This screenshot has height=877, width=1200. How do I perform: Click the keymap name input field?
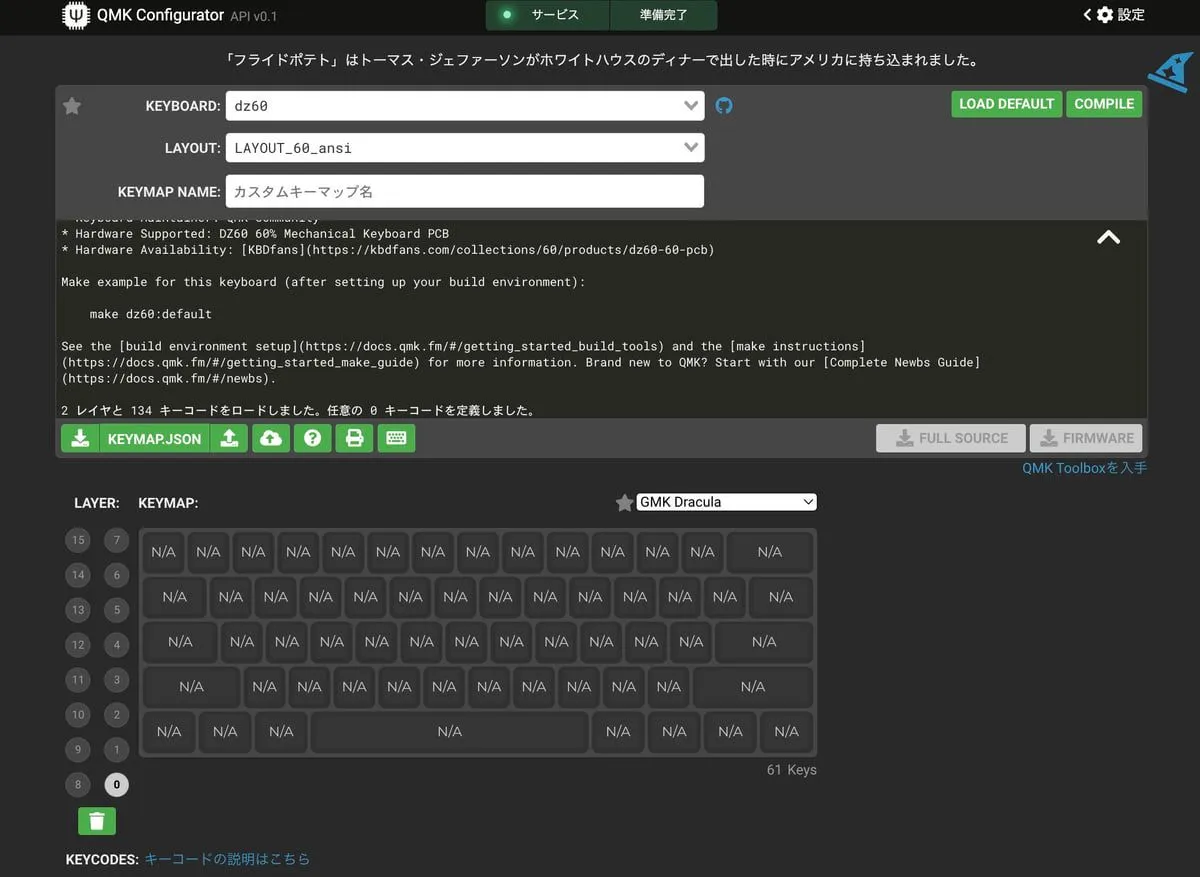pyautogui.click(x=464, y=191)
